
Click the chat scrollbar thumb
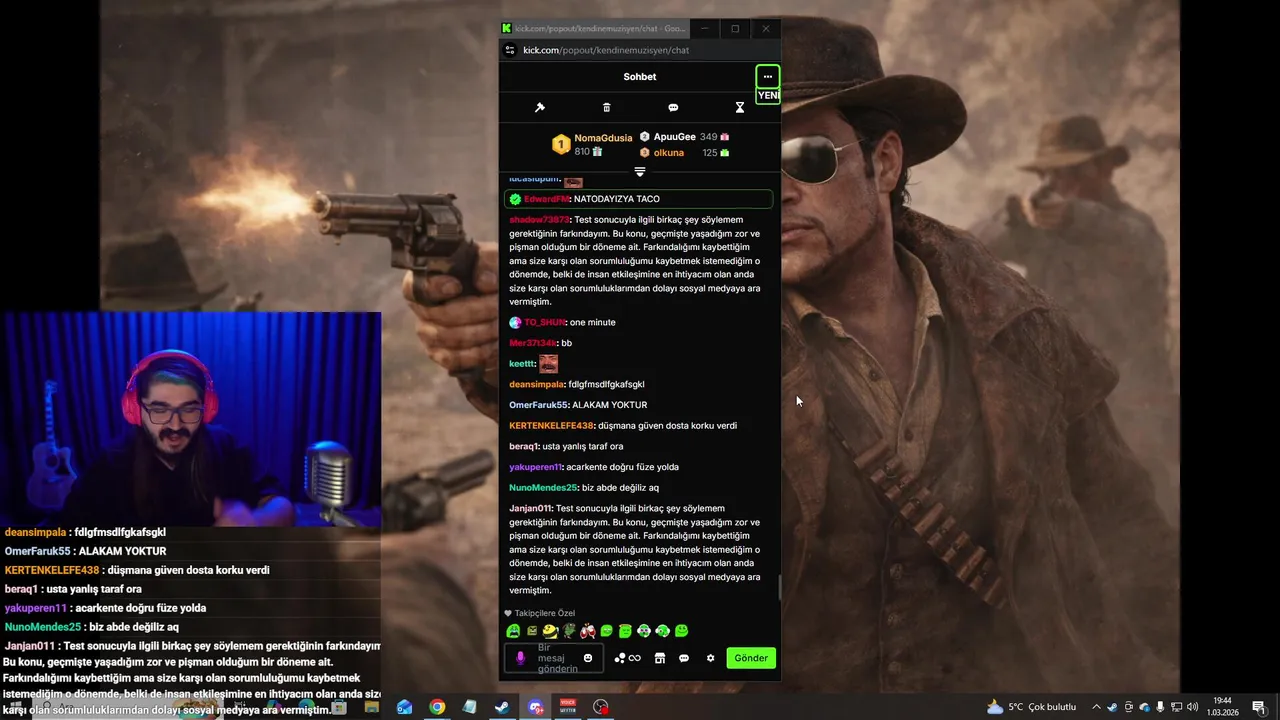779,587
